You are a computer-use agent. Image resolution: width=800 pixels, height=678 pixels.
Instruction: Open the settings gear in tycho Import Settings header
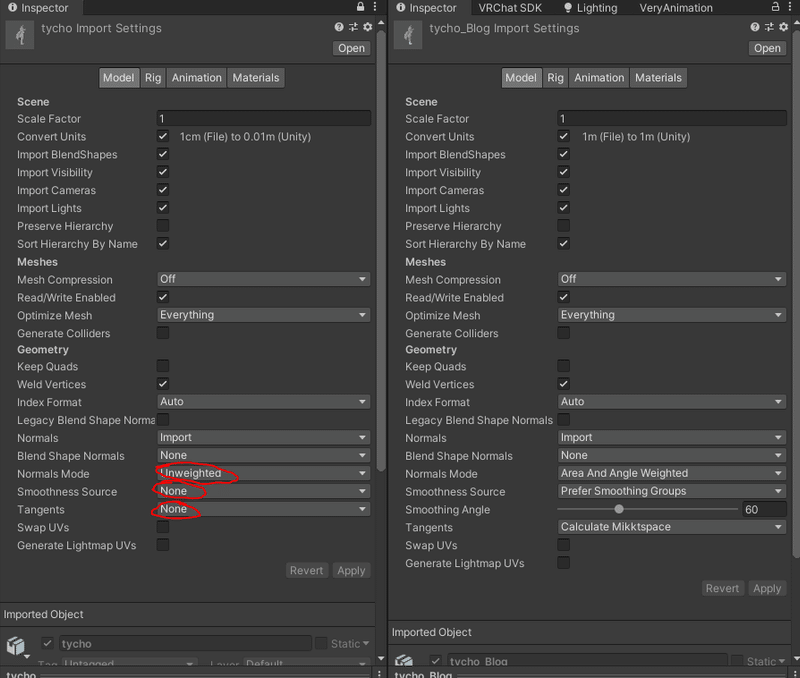tap(367, 28)
